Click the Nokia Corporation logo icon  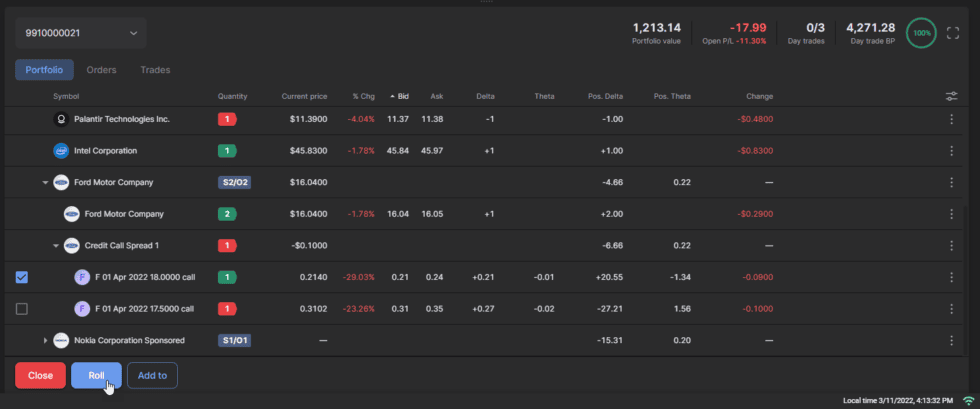click(61, 340)
